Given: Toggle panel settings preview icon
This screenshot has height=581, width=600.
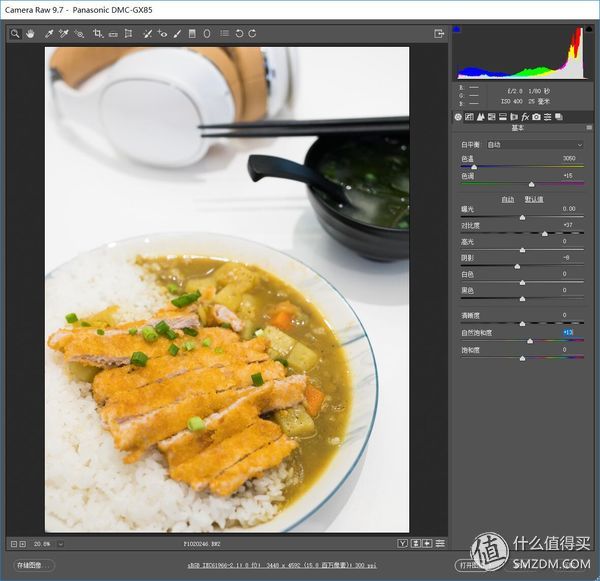Looking at the screenshot, I should pyautogui.click(x=440, y=543).
